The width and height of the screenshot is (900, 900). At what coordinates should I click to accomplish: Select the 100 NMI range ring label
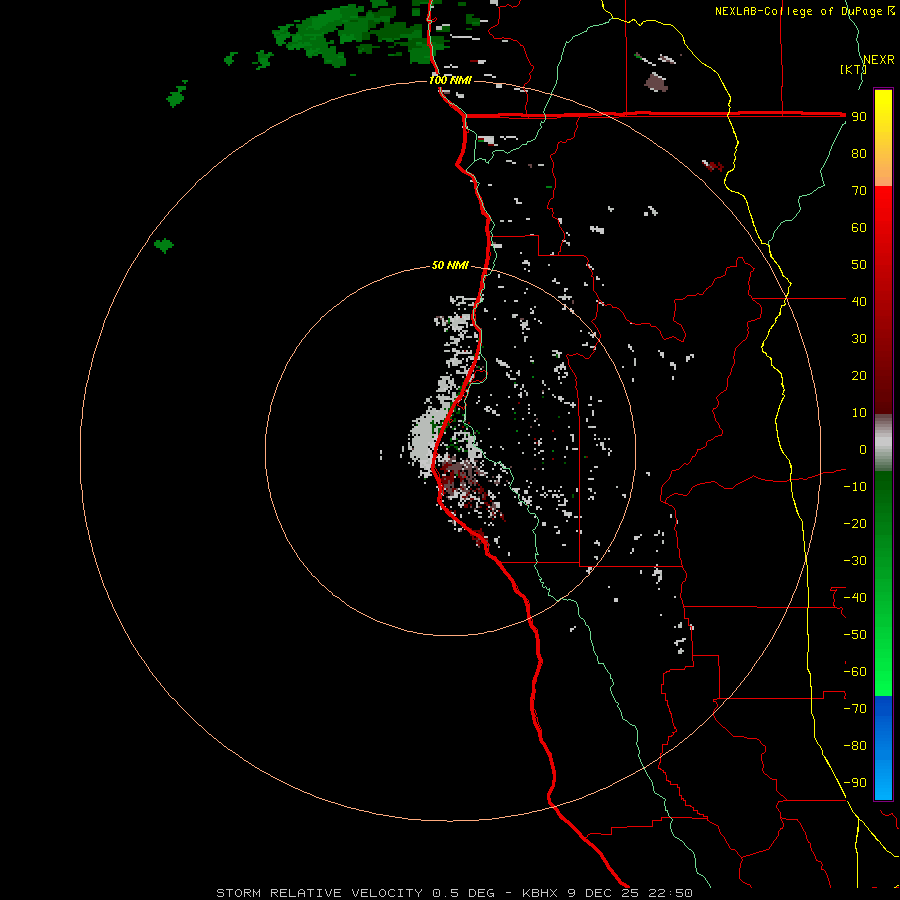450,80
